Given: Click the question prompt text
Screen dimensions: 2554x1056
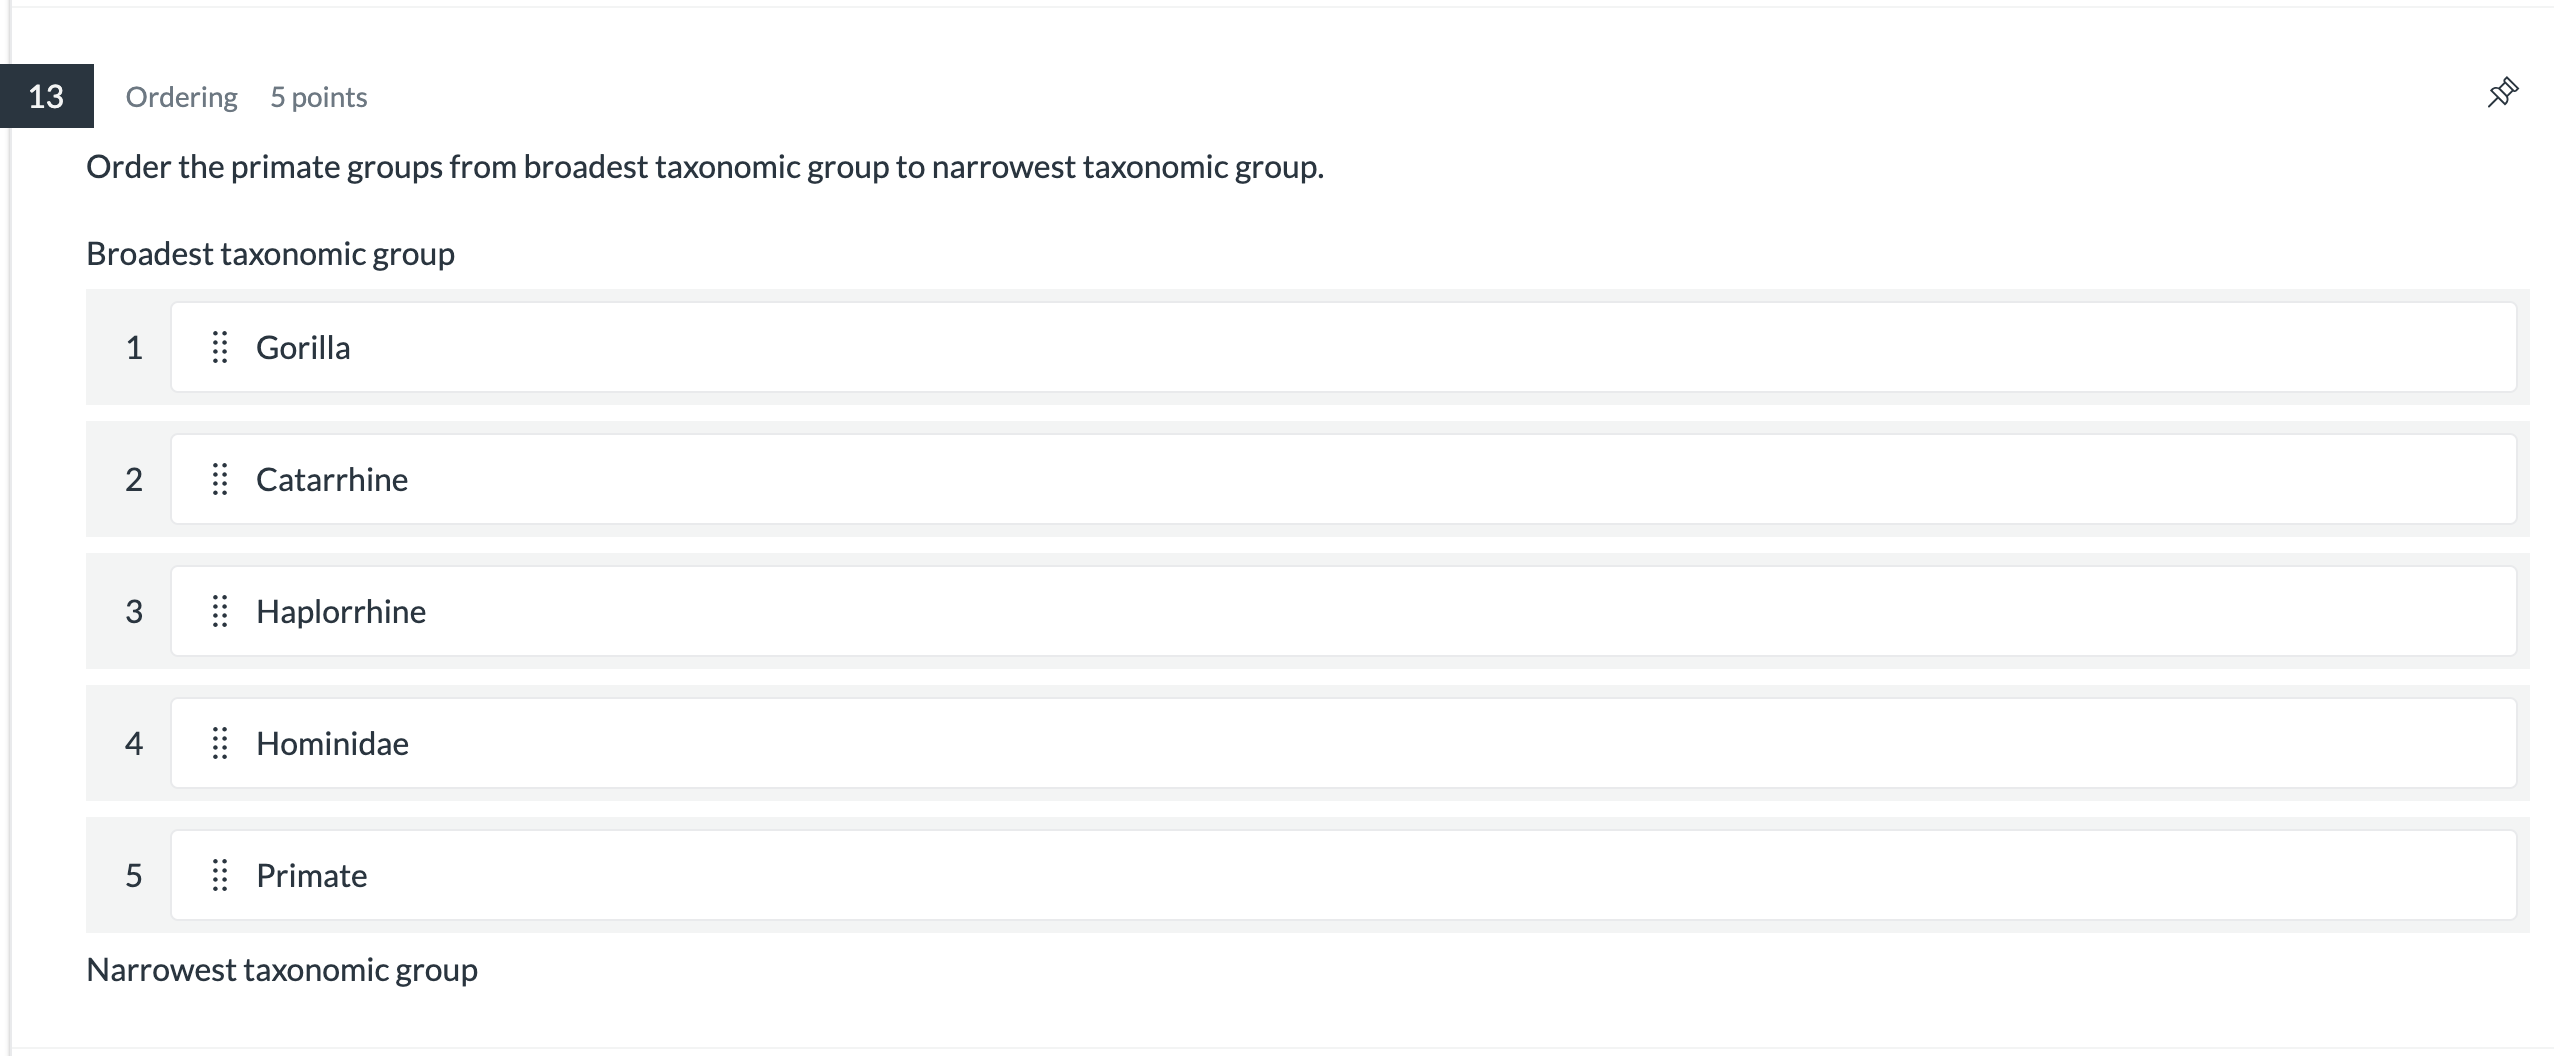Looking at the screenshot, I should click(704, 167).
